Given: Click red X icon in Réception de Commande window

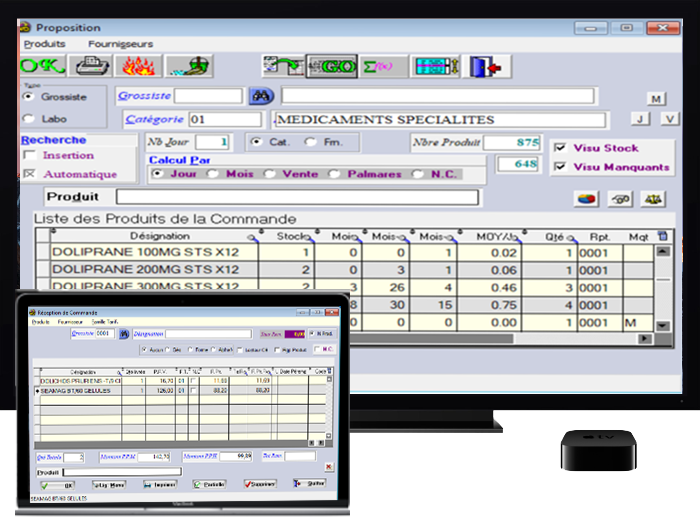Looking at the screenshot, I should click(329, 467).
